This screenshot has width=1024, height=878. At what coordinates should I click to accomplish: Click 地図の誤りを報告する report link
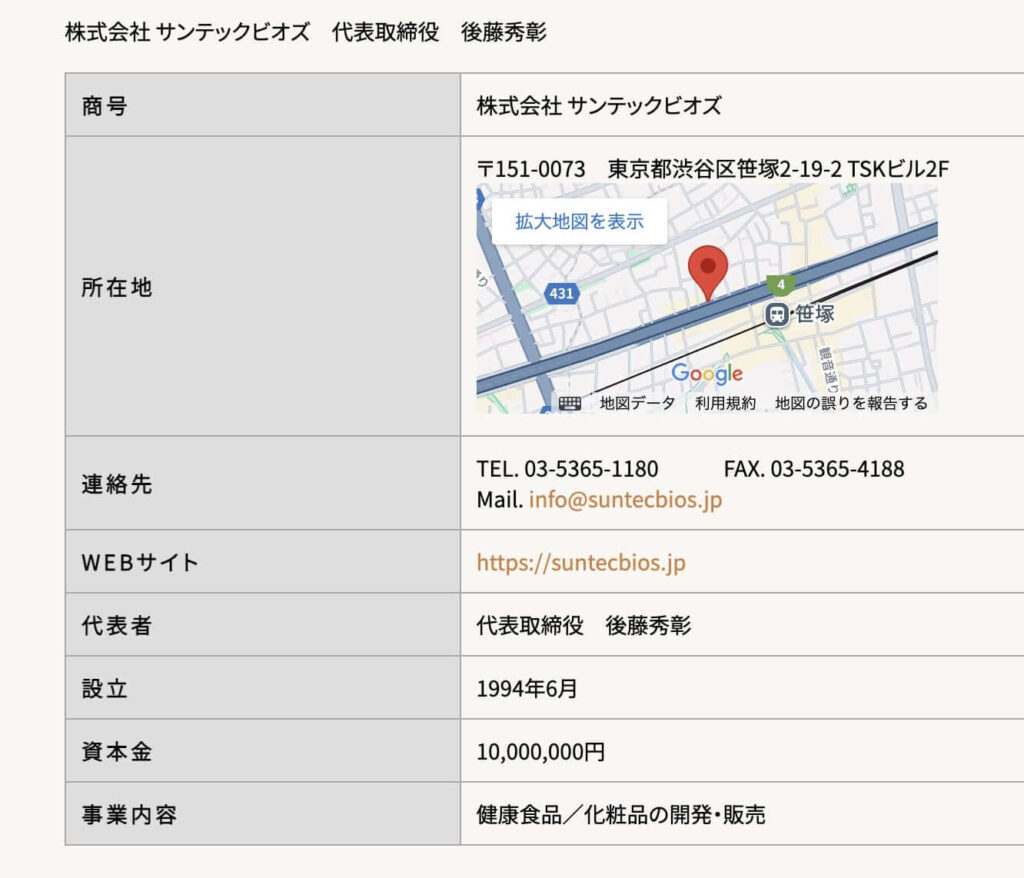[851, 404]
